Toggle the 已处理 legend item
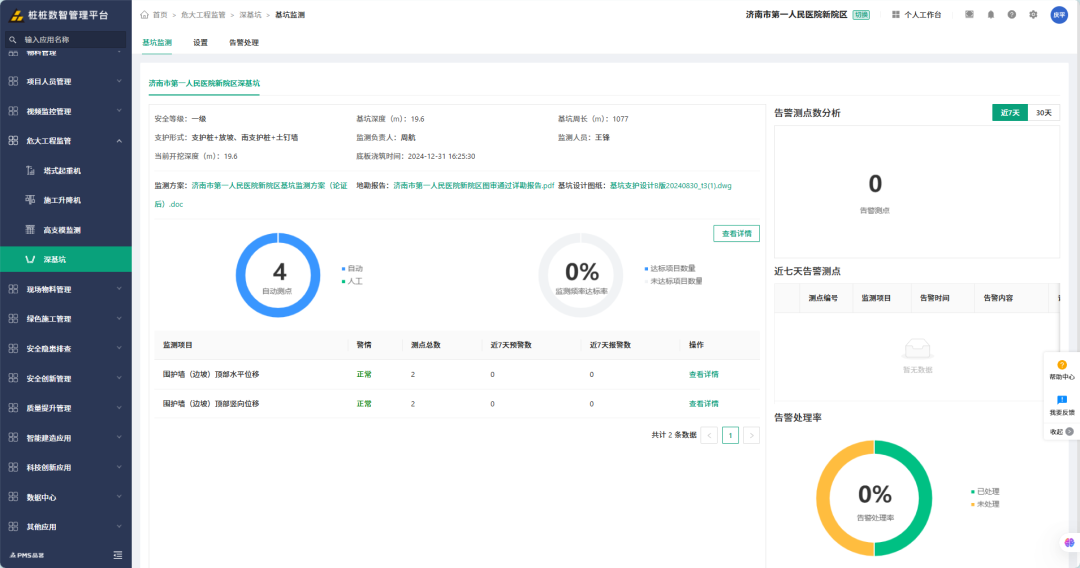The image size is (1080, 568). 985,492
